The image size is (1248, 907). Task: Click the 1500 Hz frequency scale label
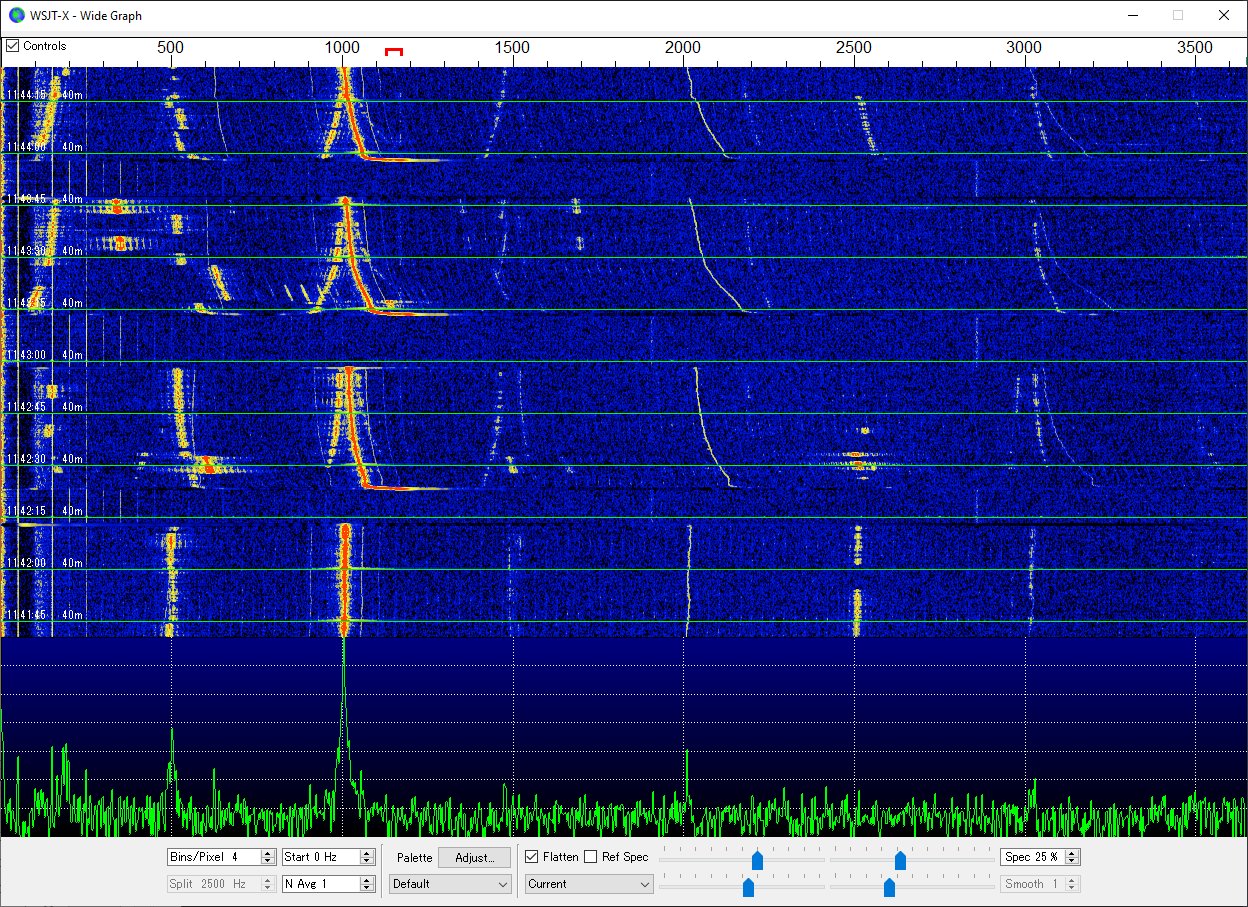click(x=512, y=47)
